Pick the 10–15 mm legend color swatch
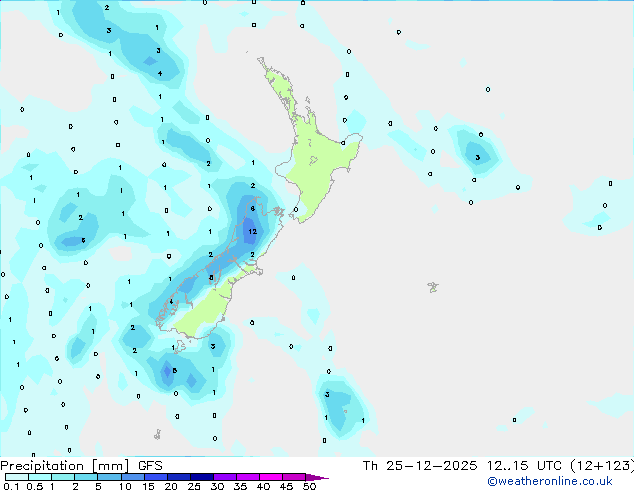 click(x=132, y=477)
